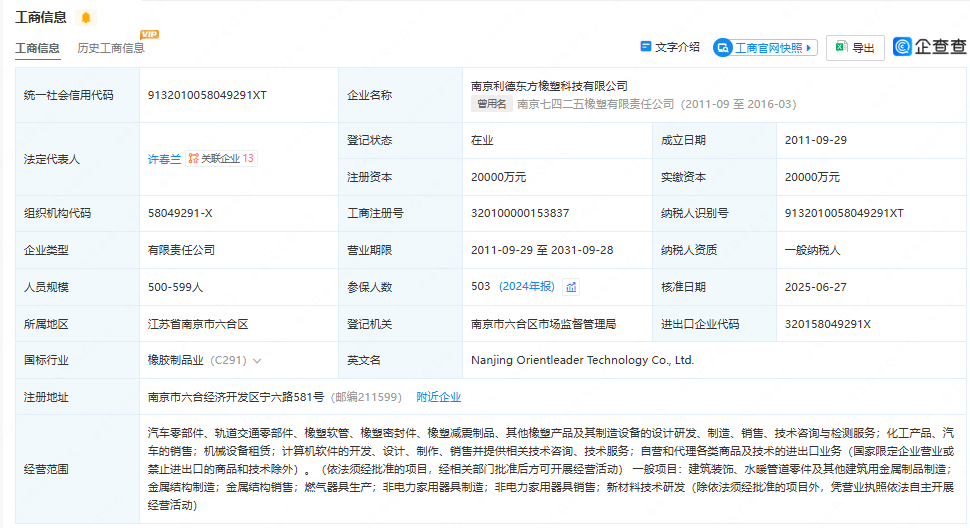The width and height of the screenshot is (970, 528).
Task: Click the 工商官网快照 camera icon
Action: pyautogui.click(x=723, y=48)
